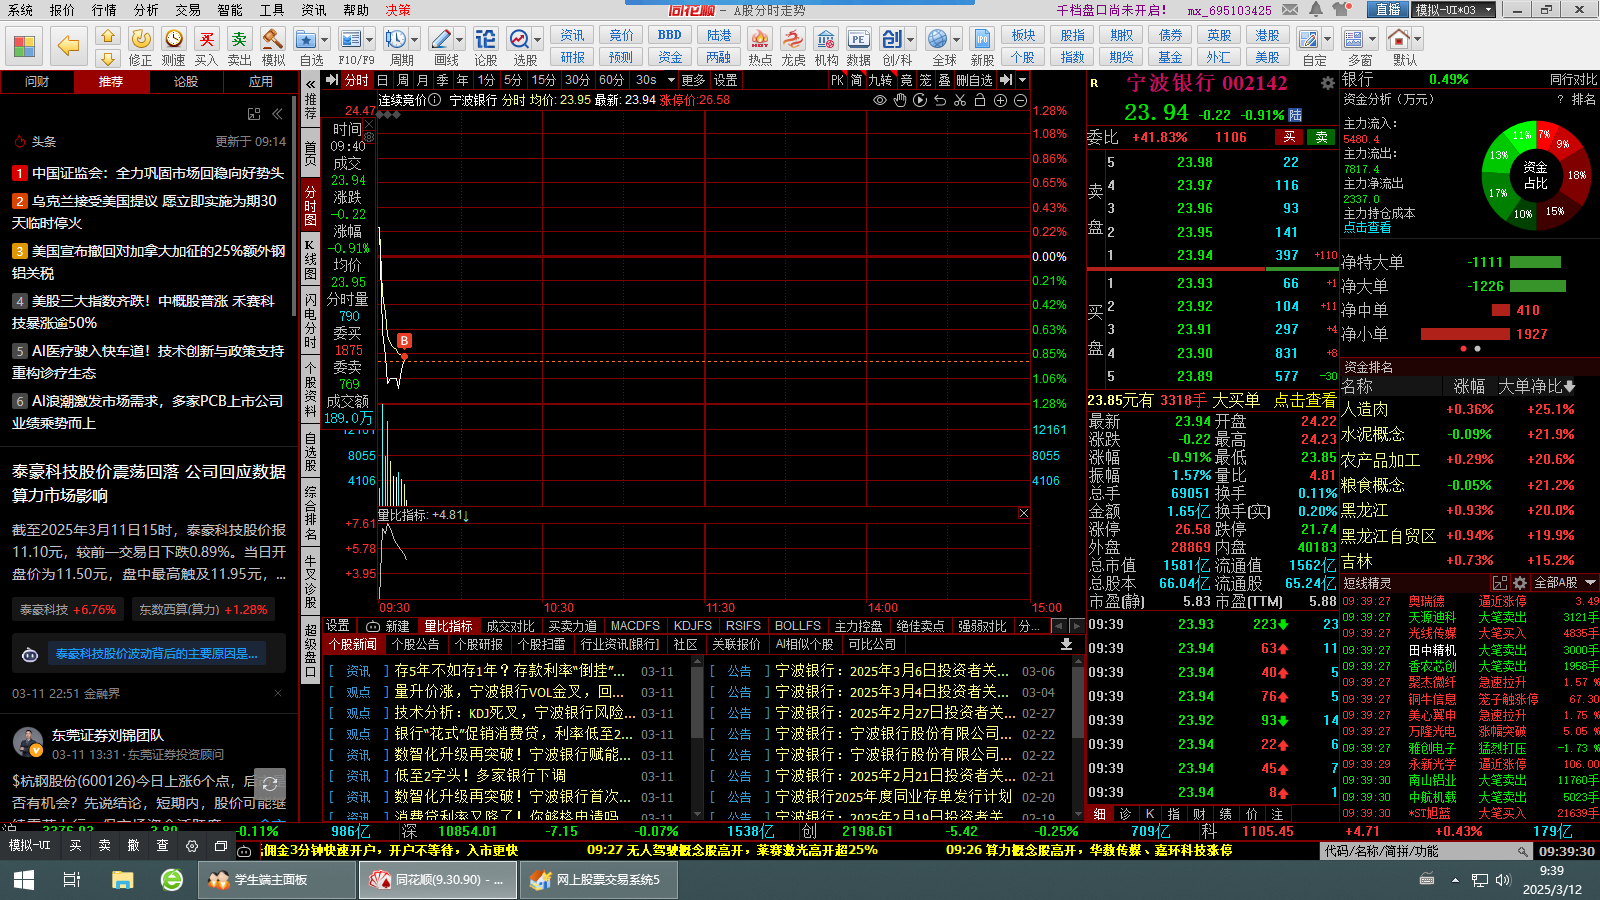This screenshot has height=900, width=1600.
Task: Click the undo arrow in chart toolbar
Action: (x=940, y=100)
